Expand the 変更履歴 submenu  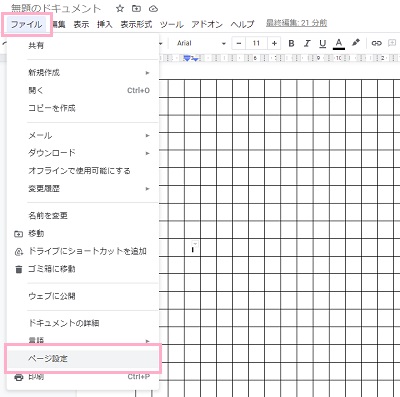coord(83,189)
